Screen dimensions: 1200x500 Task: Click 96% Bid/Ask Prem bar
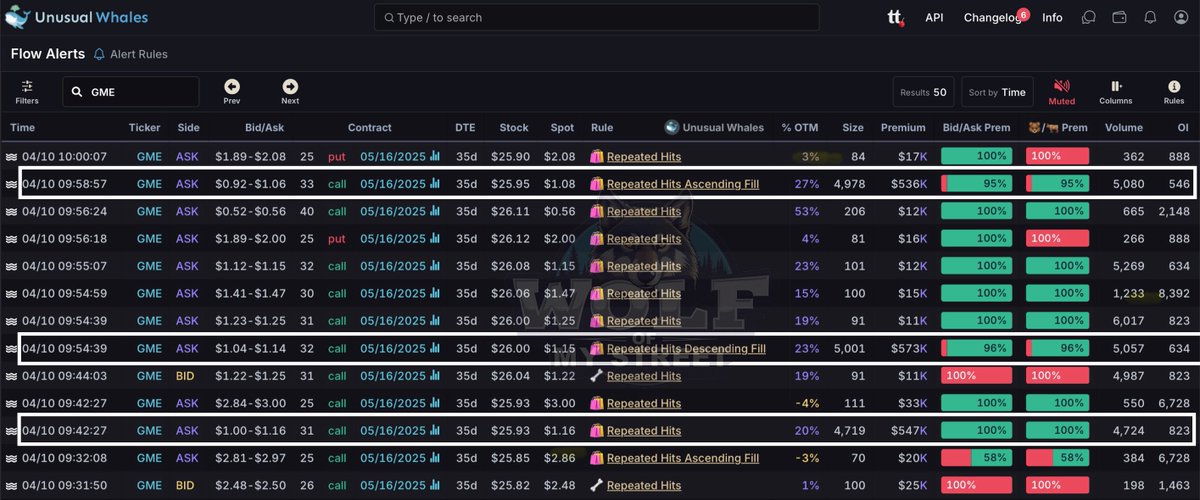tap(976, 348)
